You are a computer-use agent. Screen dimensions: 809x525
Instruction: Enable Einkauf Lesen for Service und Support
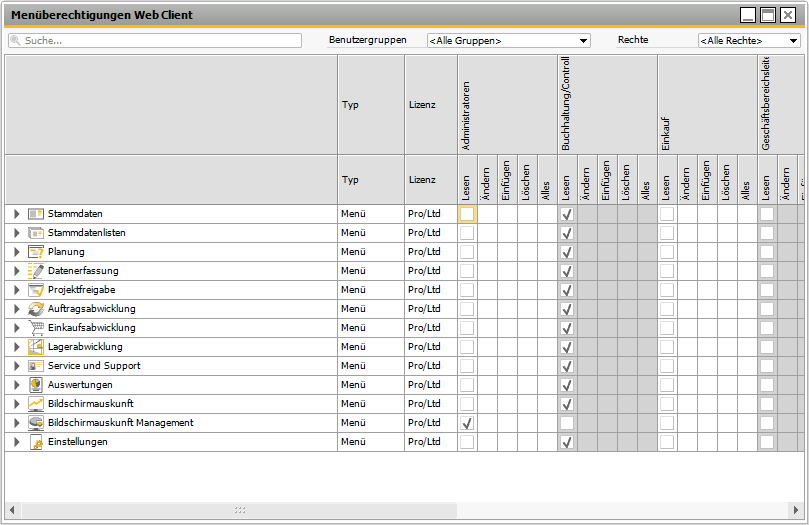coord(667,366)
